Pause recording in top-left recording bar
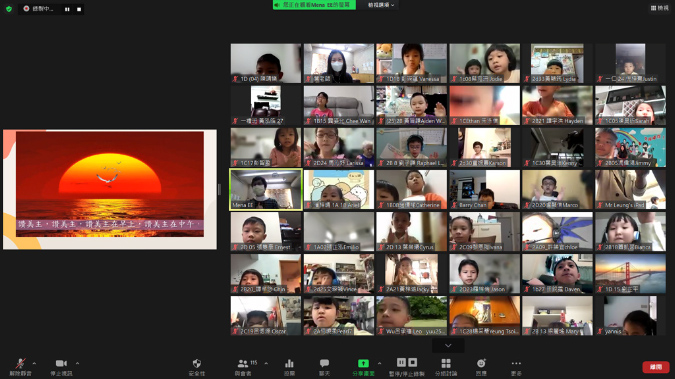This screenshot has width=675, height=379. (x=67, y=9)
